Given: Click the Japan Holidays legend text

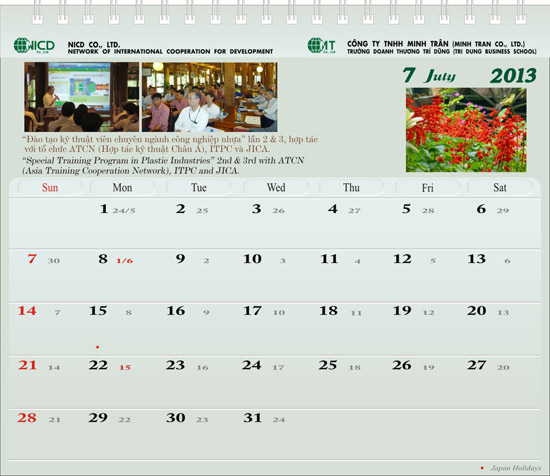Looking at the screenshot, I should (x=516, y=468).
